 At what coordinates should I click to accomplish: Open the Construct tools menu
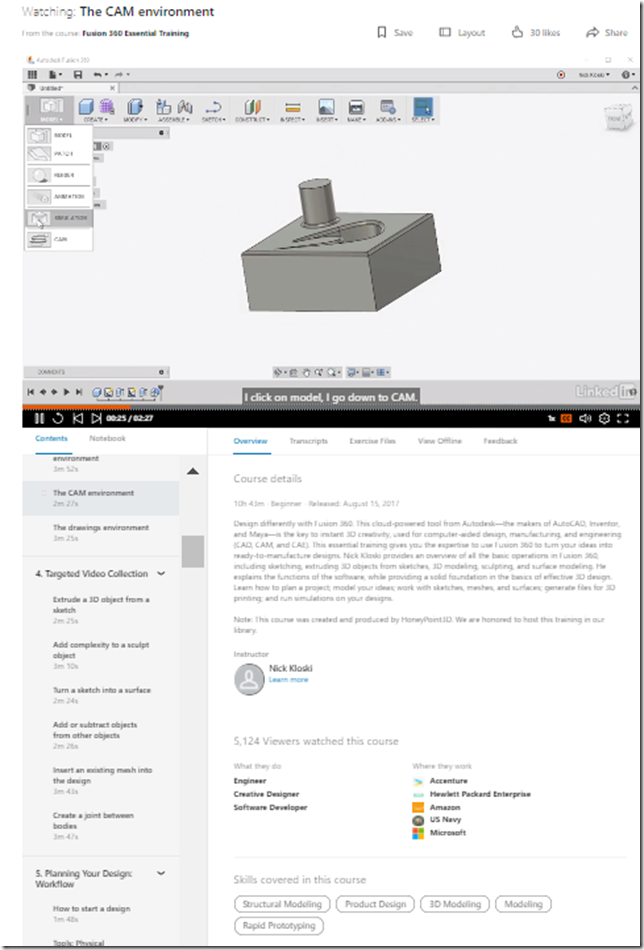tap(253, 110)
